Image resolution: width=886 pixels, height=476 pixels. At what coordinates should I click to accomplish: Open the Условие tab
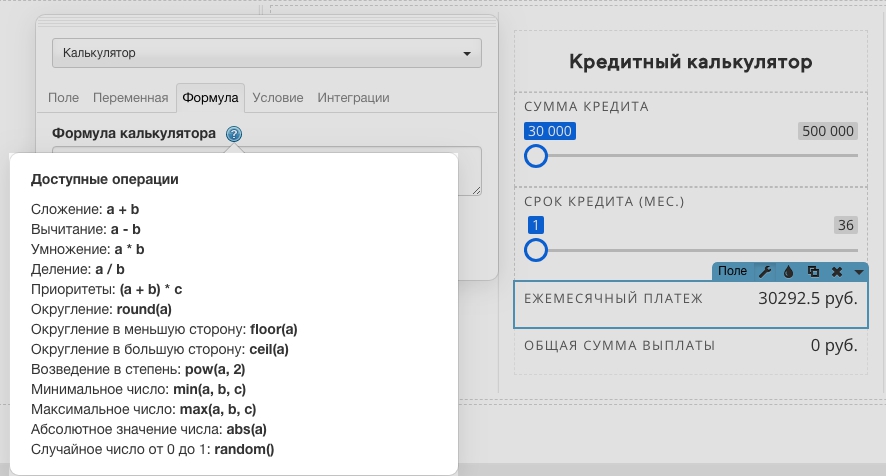(277, 98)
